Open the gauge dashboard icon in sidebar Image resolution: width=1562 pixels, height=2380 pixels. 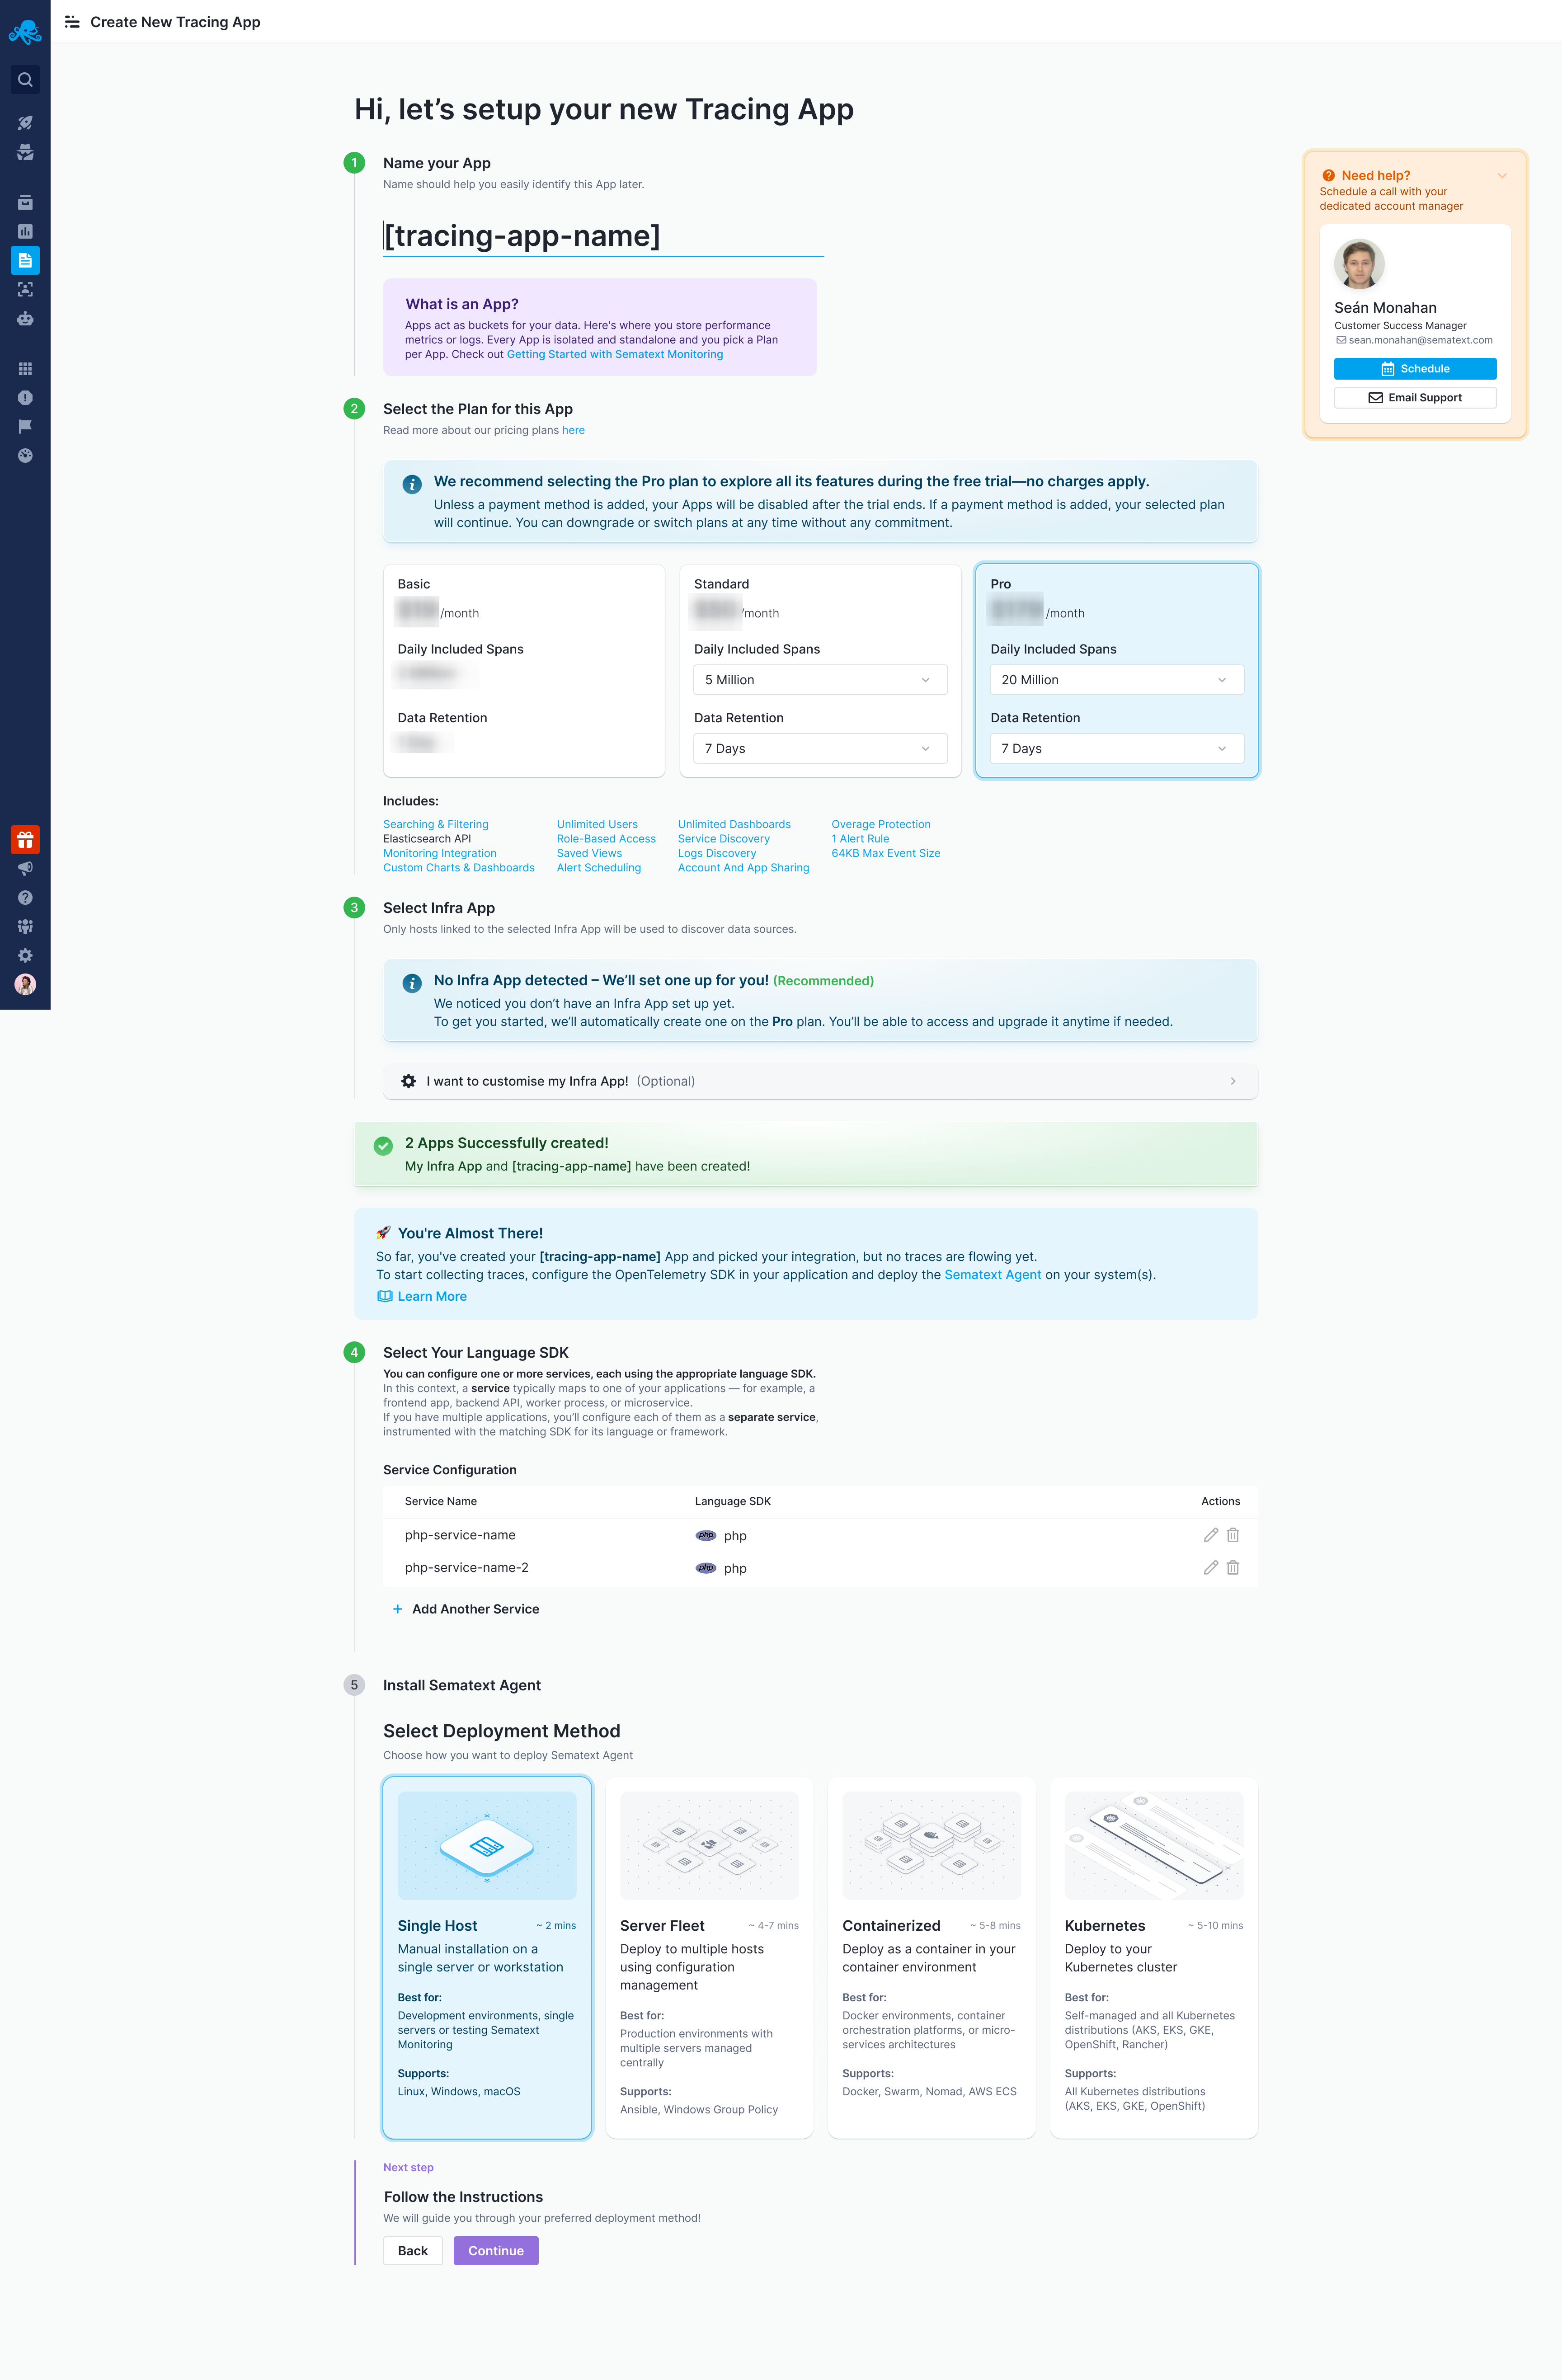(25, 455)
